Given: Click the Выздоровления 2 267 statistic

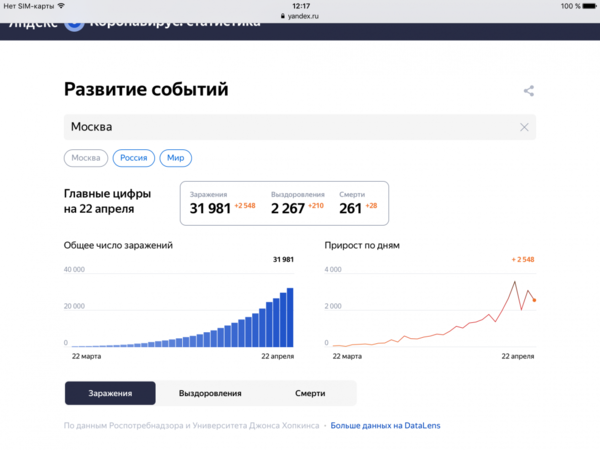Looking at the screenshot, I should pyautogui.click(x=299, y=203).
